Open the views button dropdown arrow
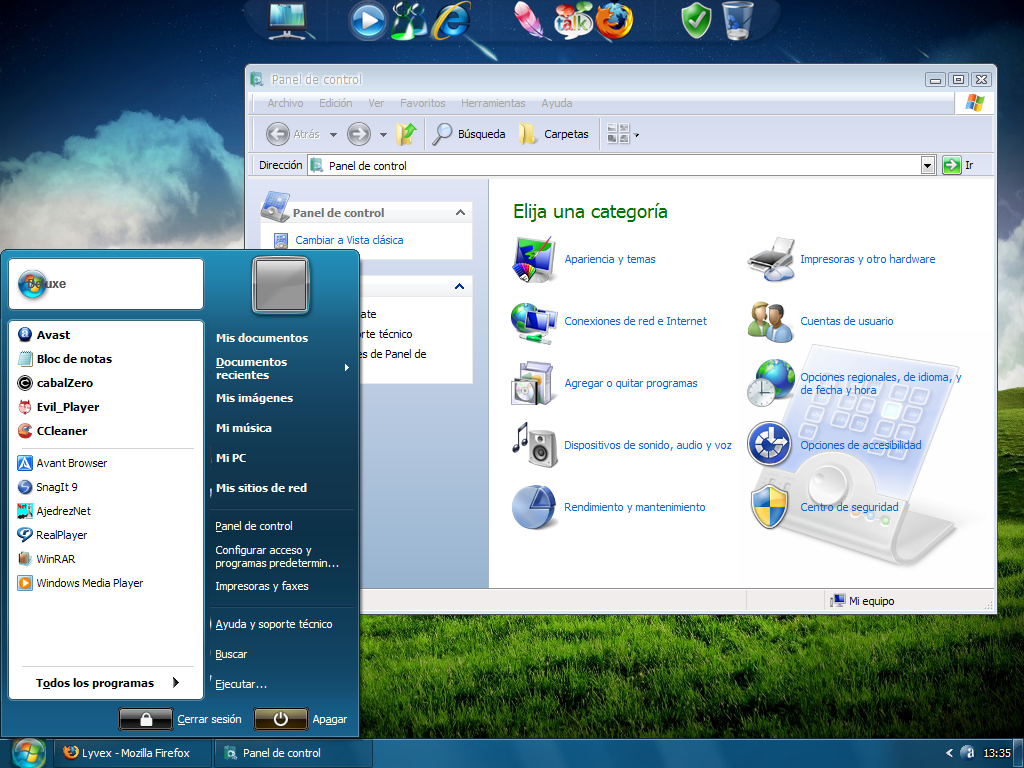Screen dimensions: 1024x768 coord(637,135)
